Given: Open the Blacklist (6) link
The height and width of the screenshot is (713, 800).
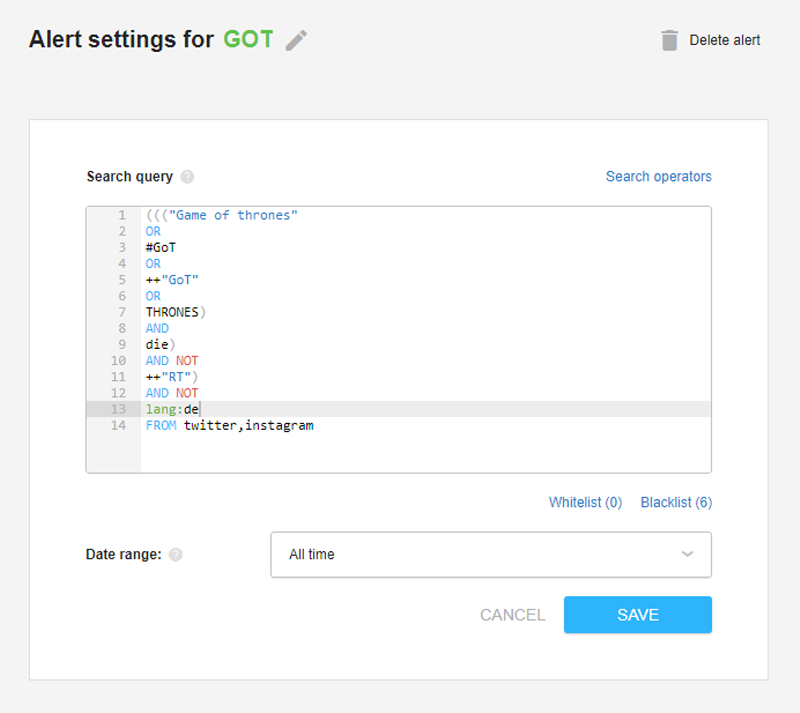Looking at the screenshot, I should (676, 503).
